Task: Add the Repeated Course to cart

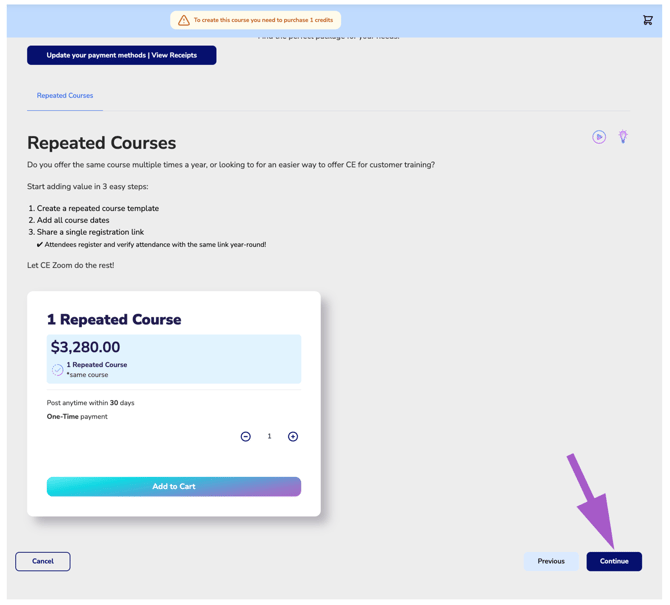Action: [x=174, y=486]
